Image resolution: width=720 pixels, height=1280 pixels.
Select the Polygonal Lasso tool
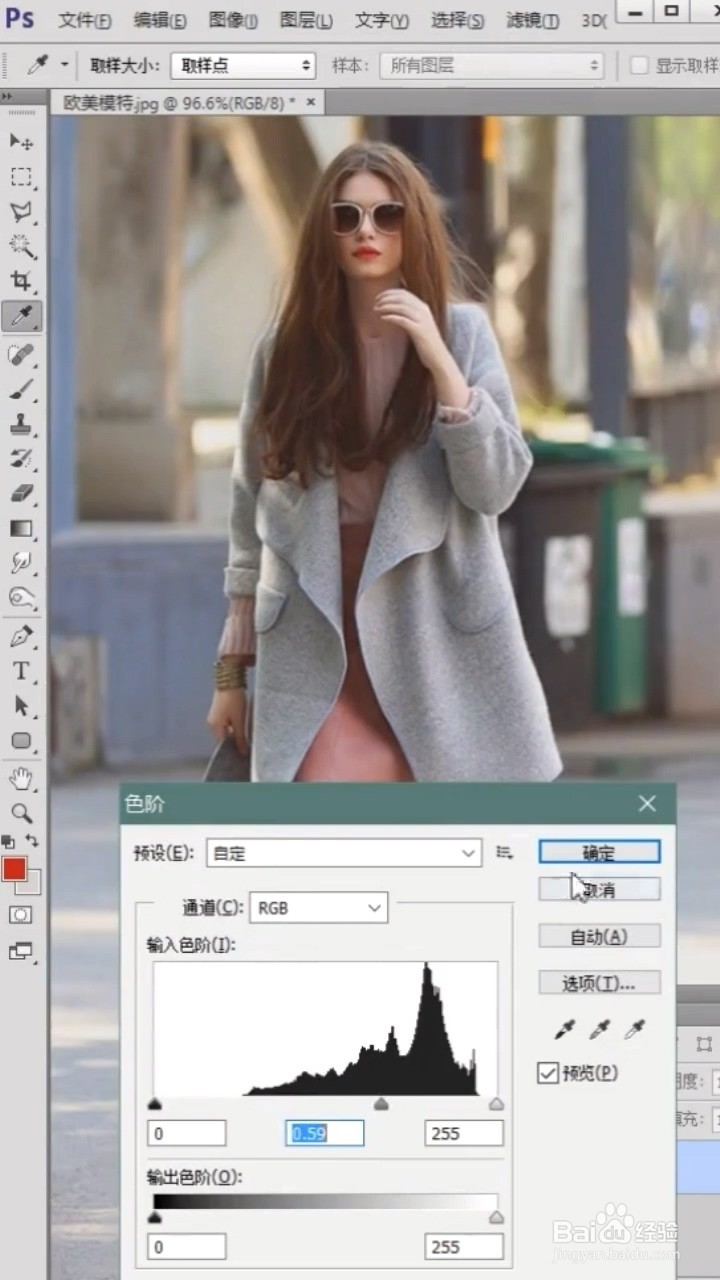pos(21,212)
